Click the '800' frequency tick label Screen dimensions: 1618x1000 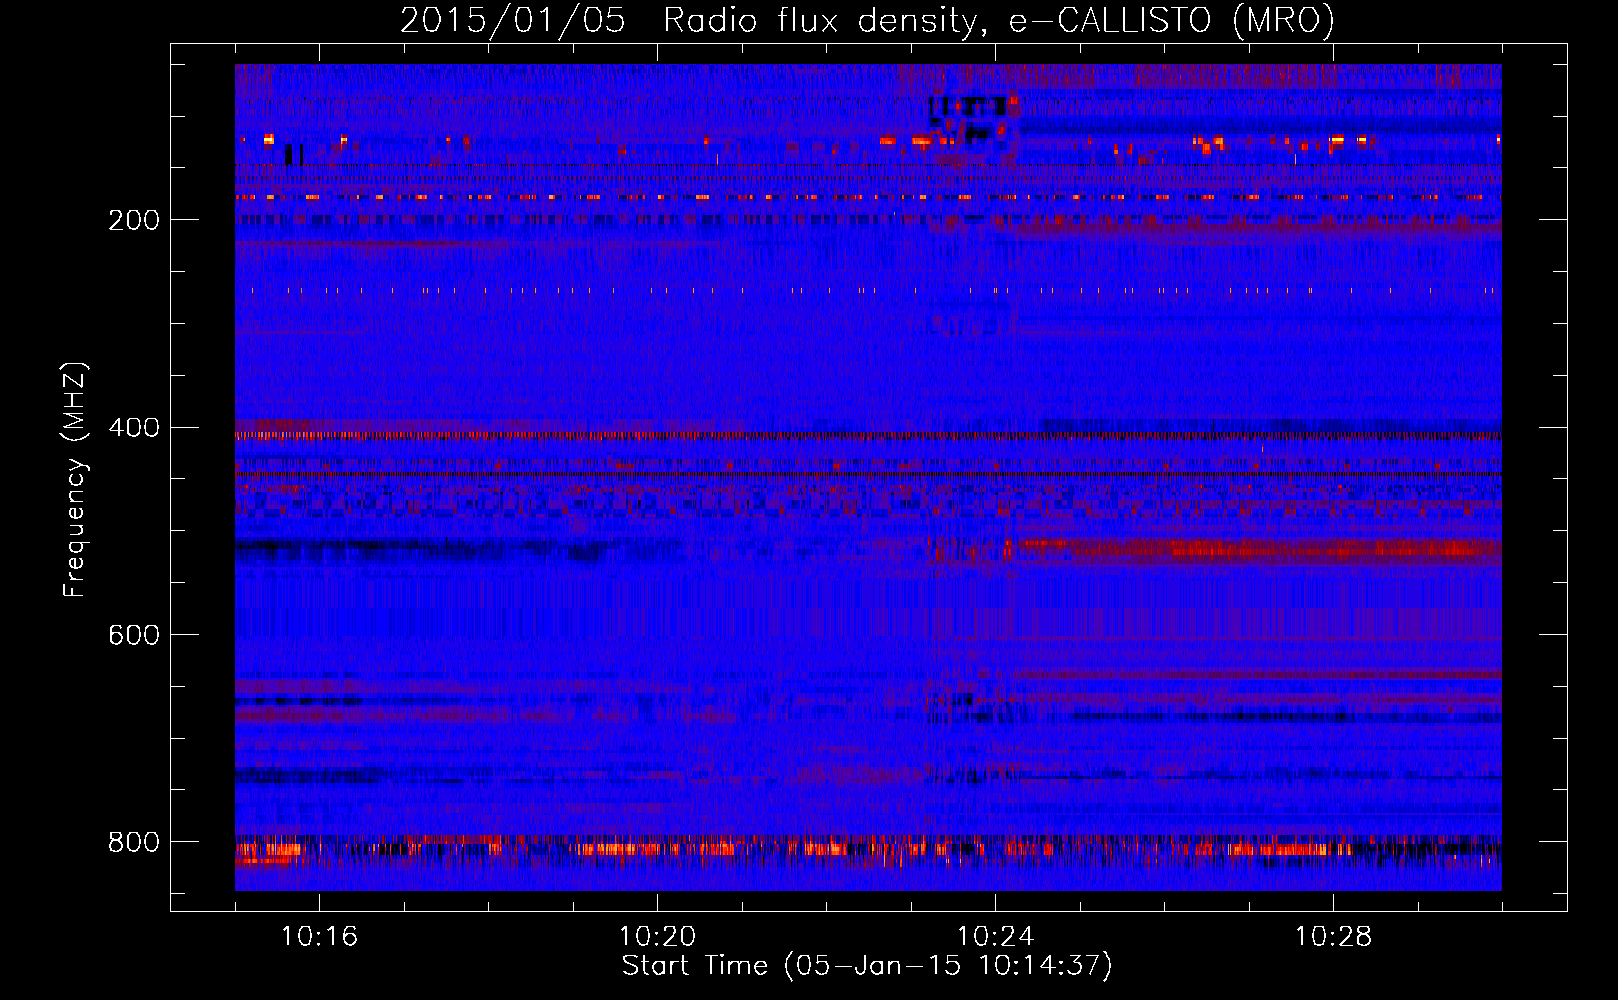click(134, 842)
